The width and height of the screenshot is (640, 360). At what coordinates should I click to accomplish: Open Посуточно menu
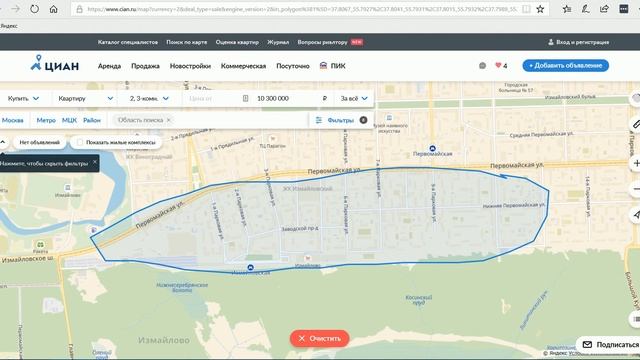click(293, 66)
